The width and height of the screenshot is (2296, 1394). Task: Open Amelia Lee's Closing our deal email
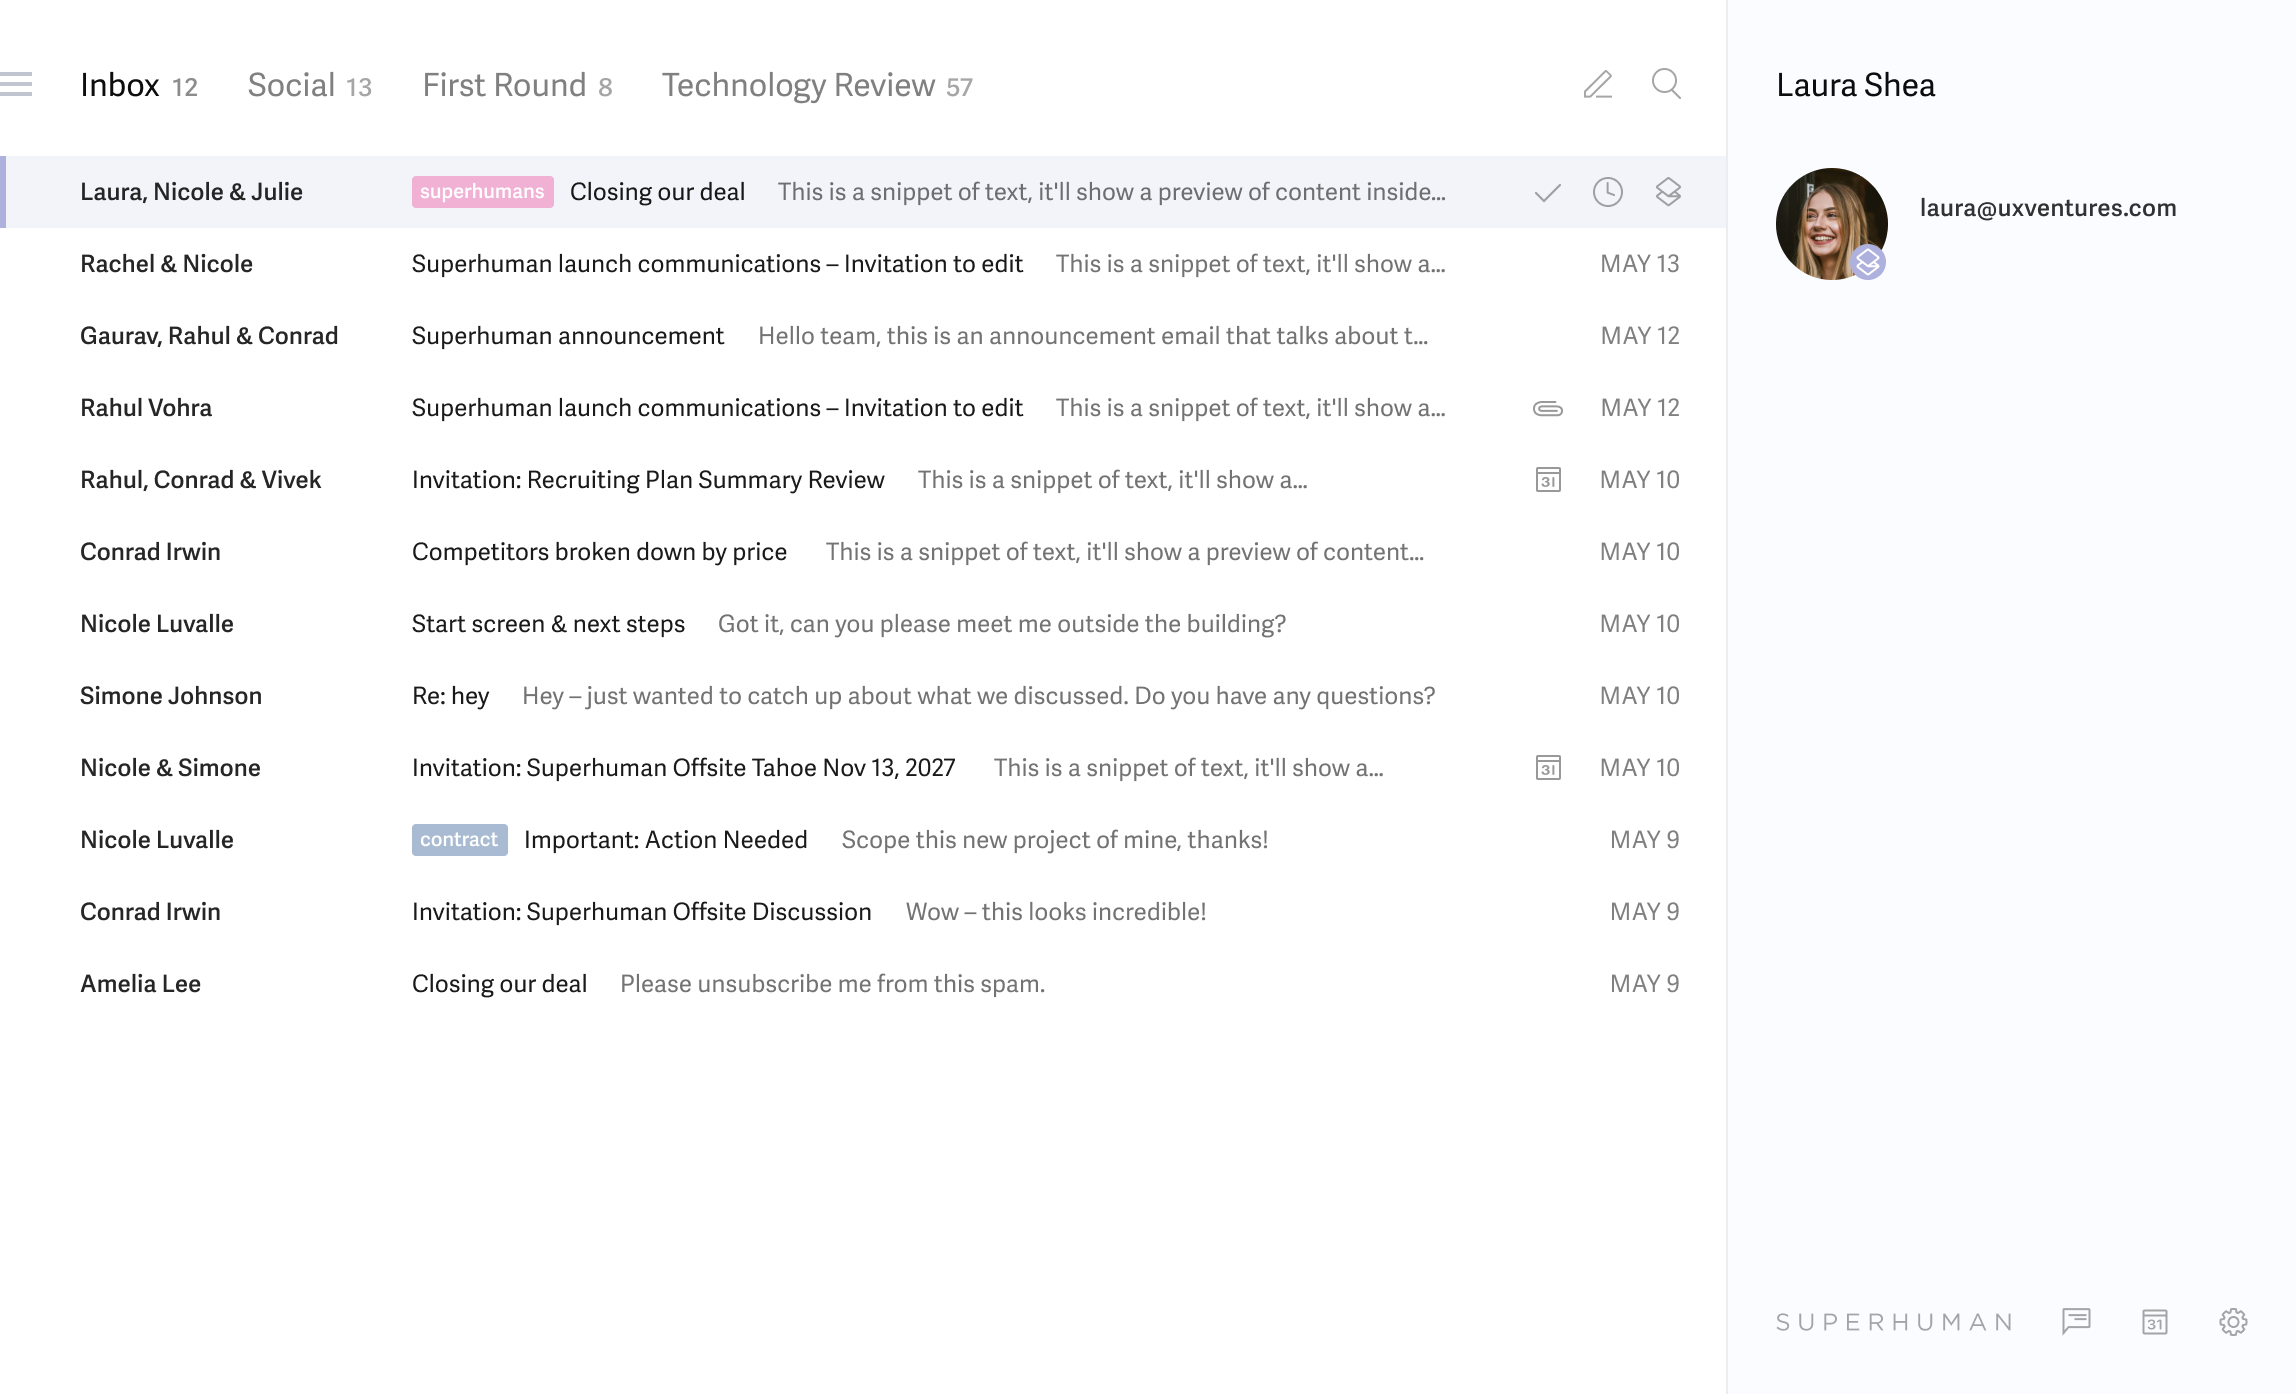[x=863, y=984]
